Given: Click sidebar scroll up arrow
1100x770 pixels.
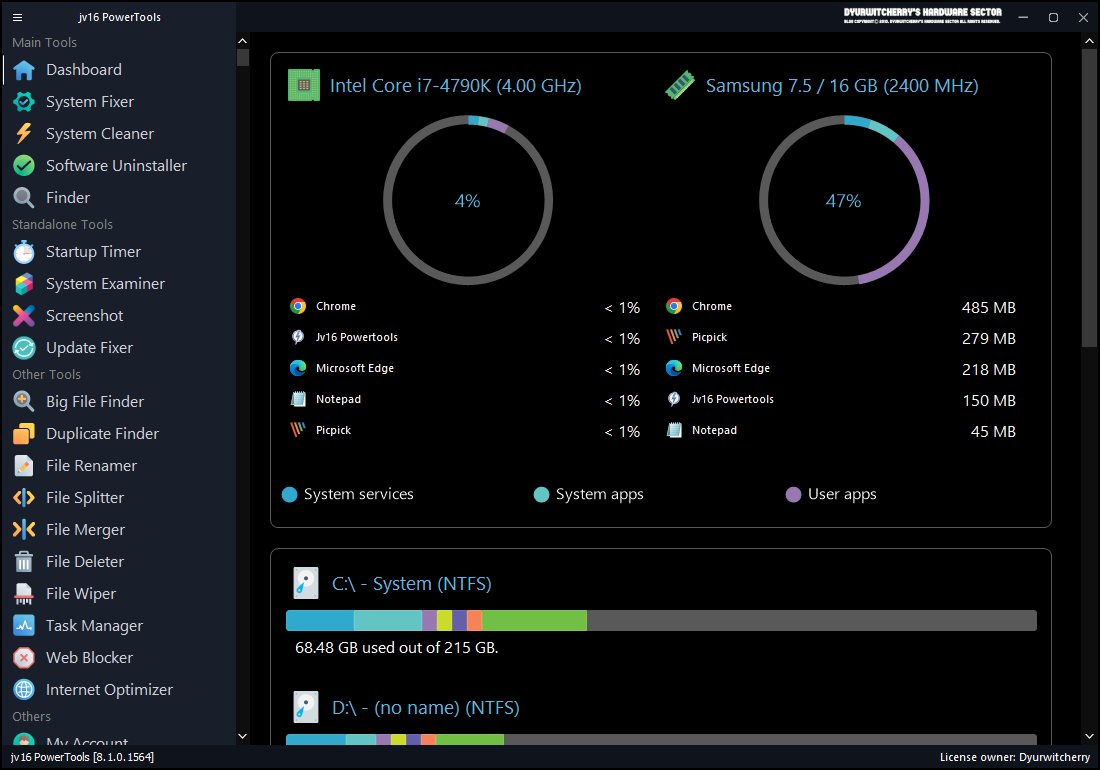Looking at the screenshot, I should point(243,41).
